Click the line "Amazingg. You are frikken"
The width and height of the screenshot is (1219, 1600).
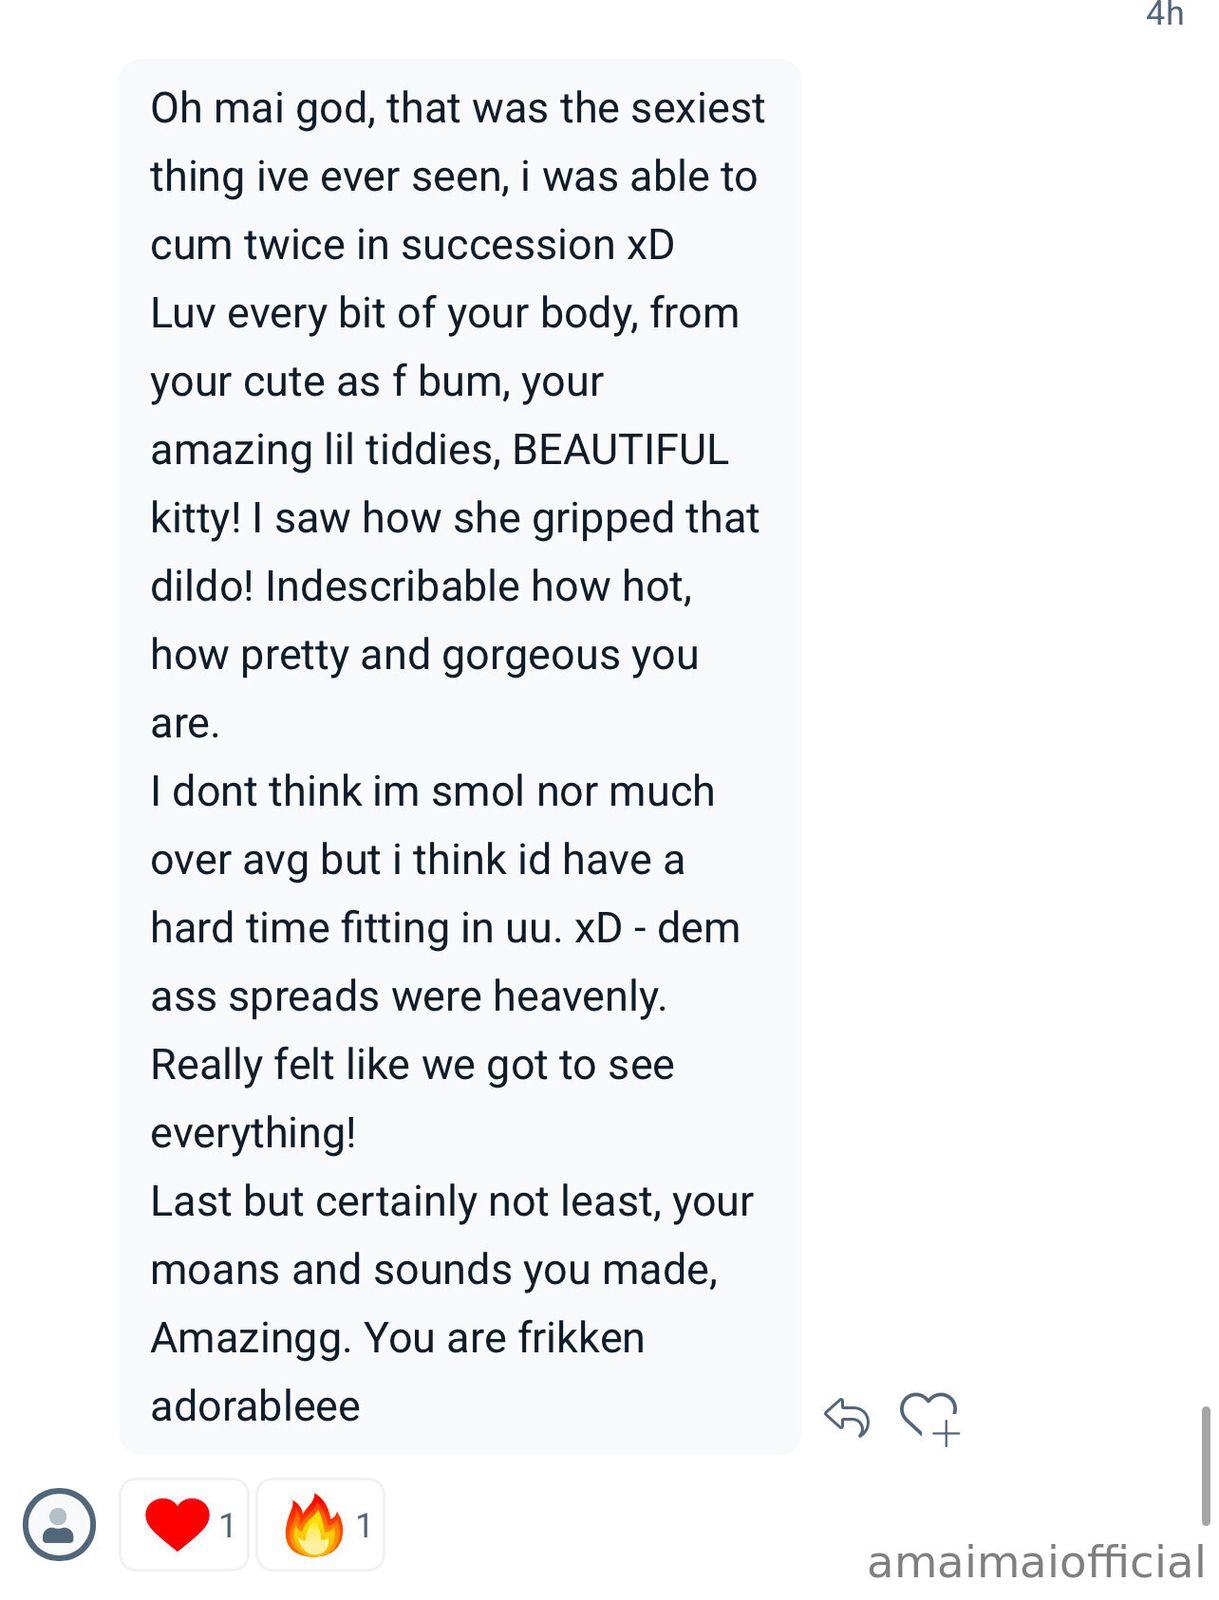coord(397,1338)
